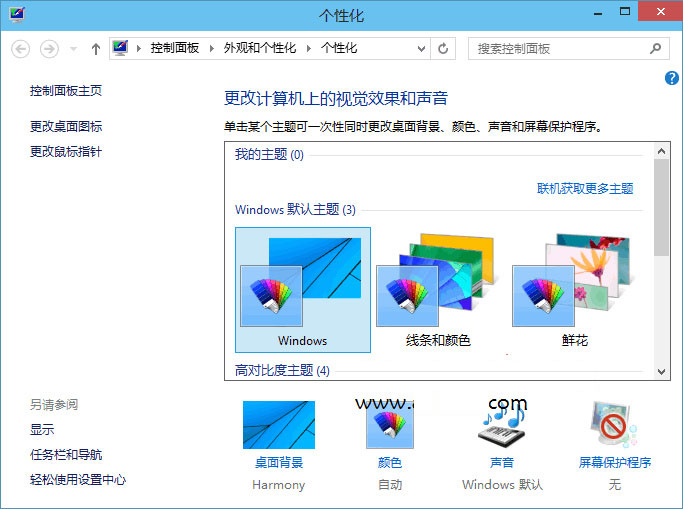This screenshot has height=509, width=683.
Task: Click the blue help question mark icon
Action: [x=672, y=78]
